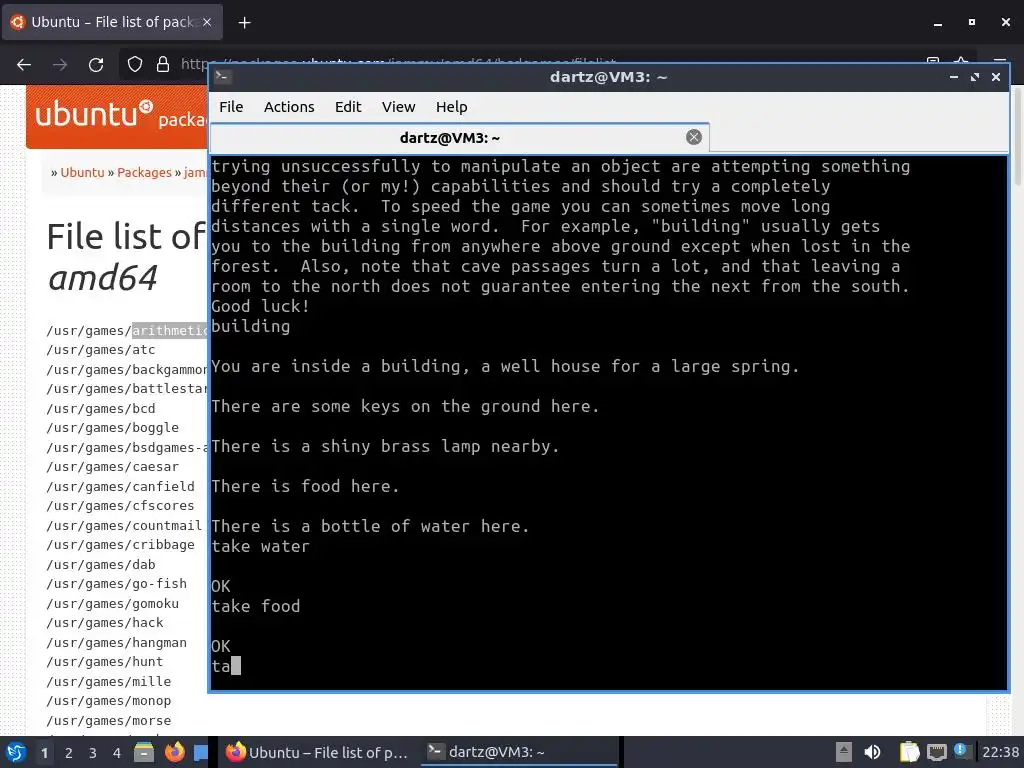Click the webpage vertical scrollbar
1024x768 pixels.
coord(1017,137)
